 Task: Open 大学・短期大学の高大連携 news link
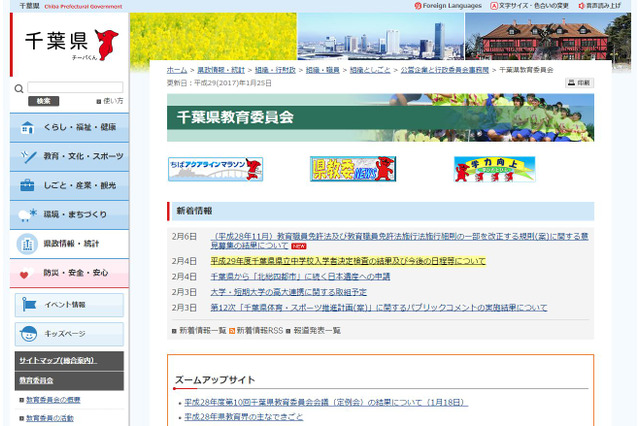289,292
